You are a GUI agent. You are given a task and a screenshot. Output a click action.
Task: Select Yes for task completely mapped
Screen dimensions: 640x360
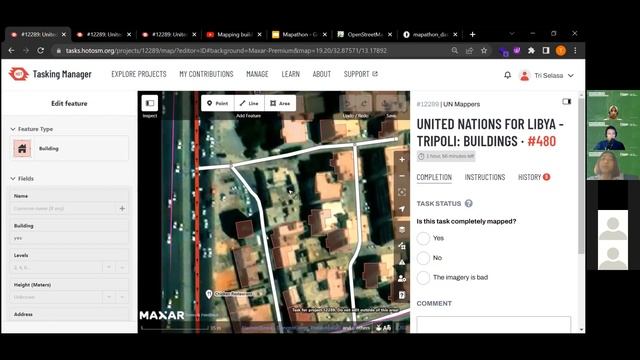pyautogui.click(x=423, y=238)
